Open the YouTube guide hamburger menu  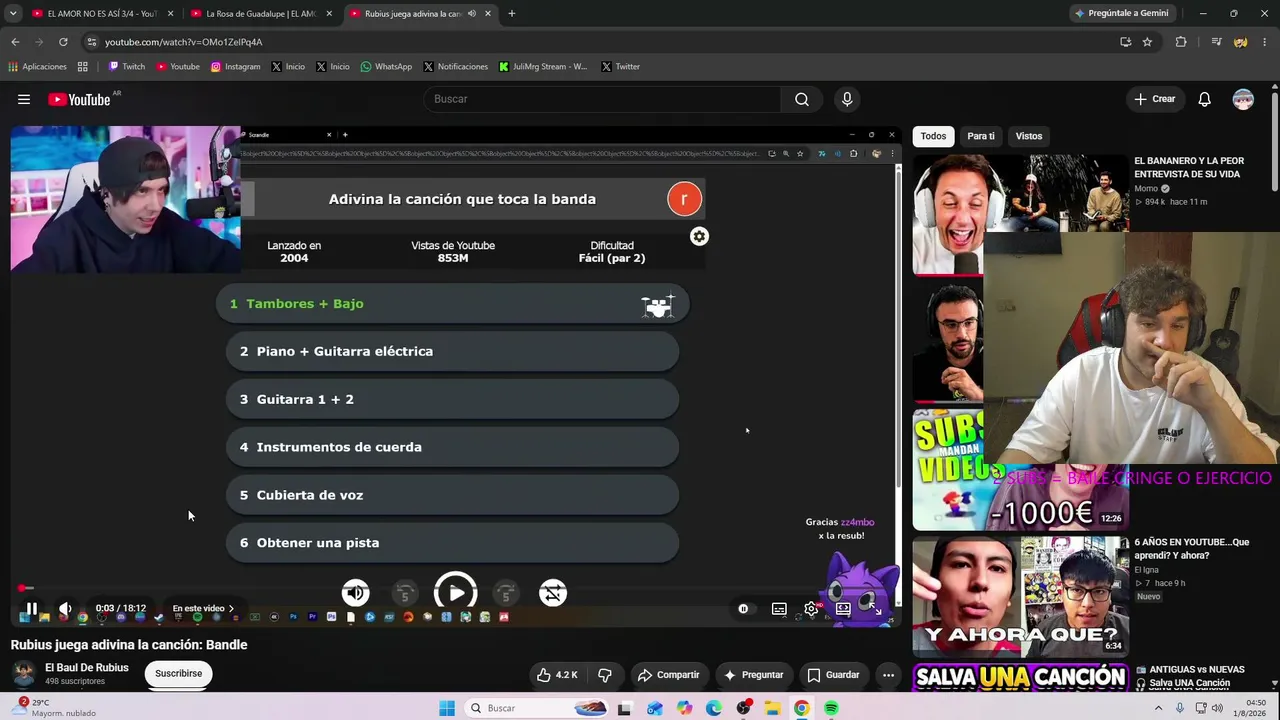tap(24, 99)
